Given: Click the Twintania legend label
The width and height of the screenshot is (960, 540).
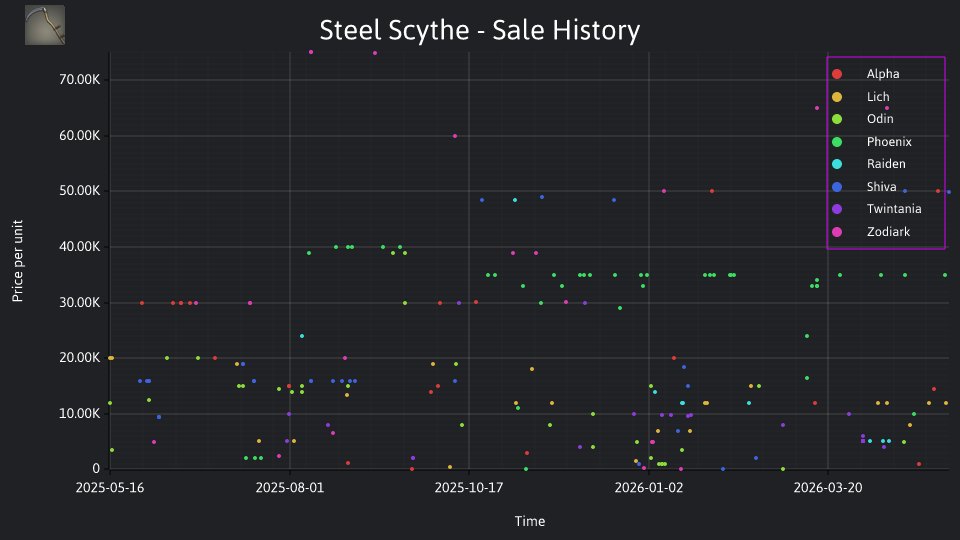Looking at the screenshot, I should tap(893, 209).
